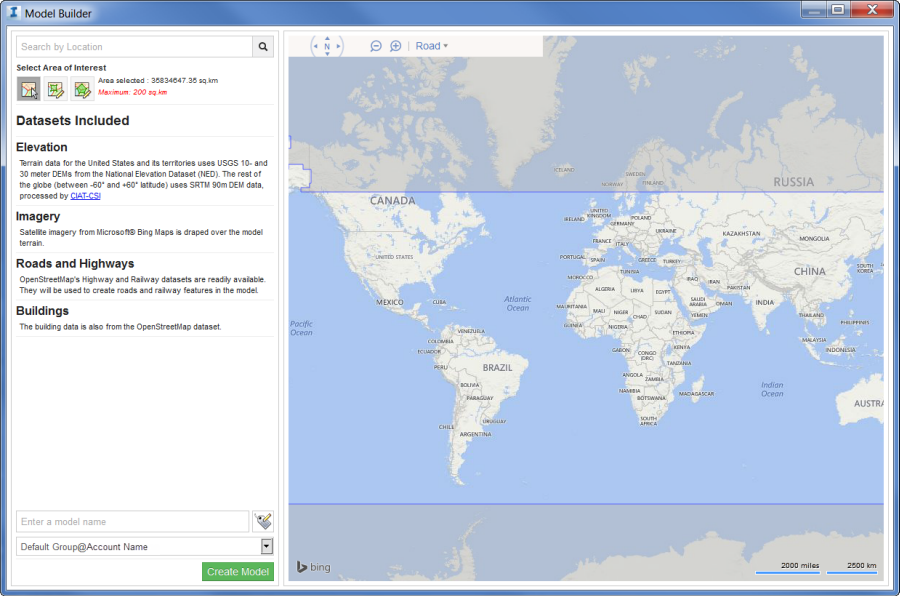Click the Atlantic Ocean label
The width and height of the screenshot is (900, 596).
coord(517,303)
